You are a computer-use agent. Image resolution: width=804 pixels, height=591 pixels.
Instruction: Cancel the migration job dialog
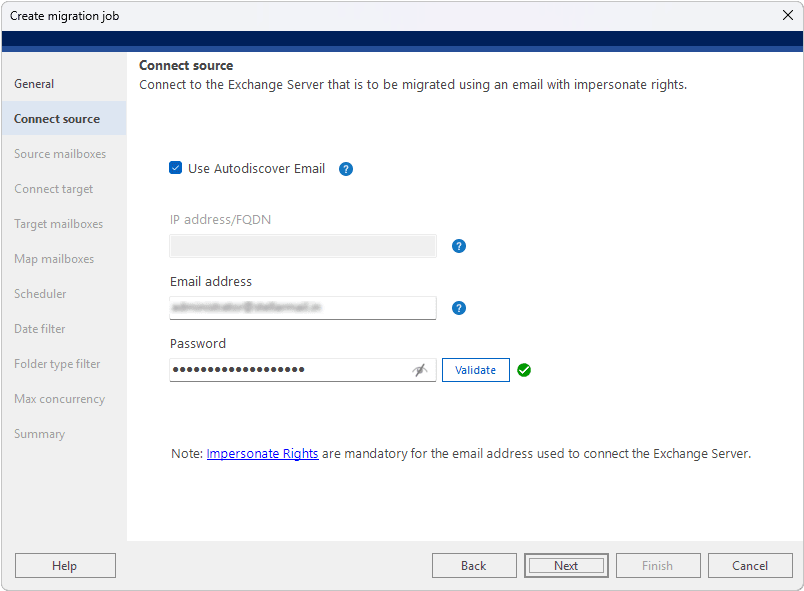coord(750,565)
